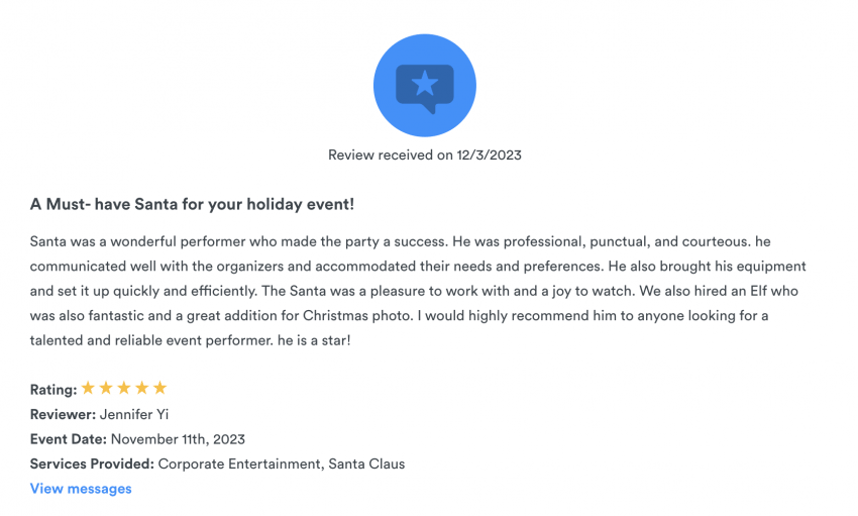This screenshot has width=858, height=516.
Task: Click the review title about must-have Santa
Action: (192, 205)
